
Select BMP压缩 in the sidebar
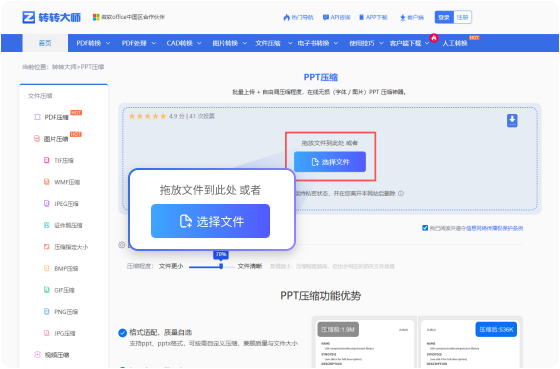click(61, 268)
